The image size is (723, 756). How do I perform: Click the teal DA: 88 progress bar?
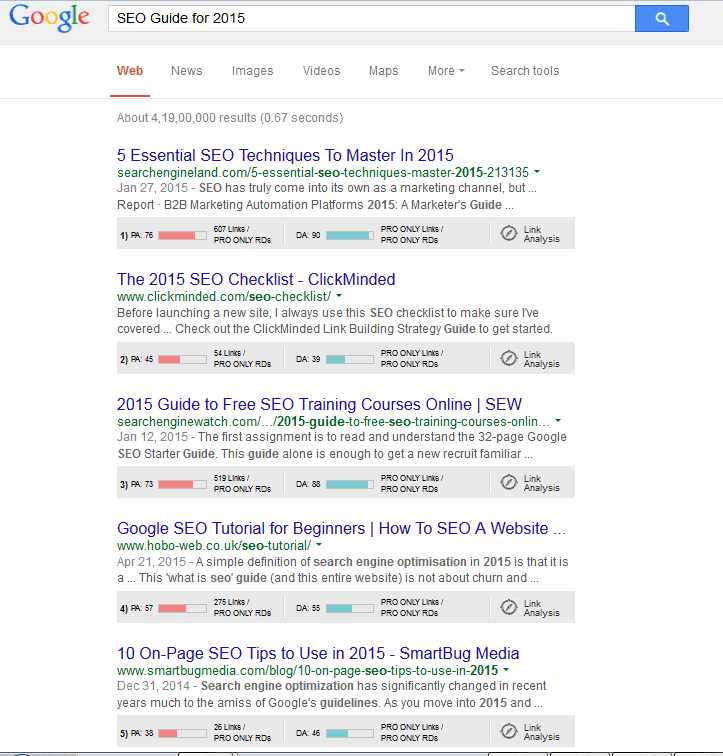click(349, 484)
